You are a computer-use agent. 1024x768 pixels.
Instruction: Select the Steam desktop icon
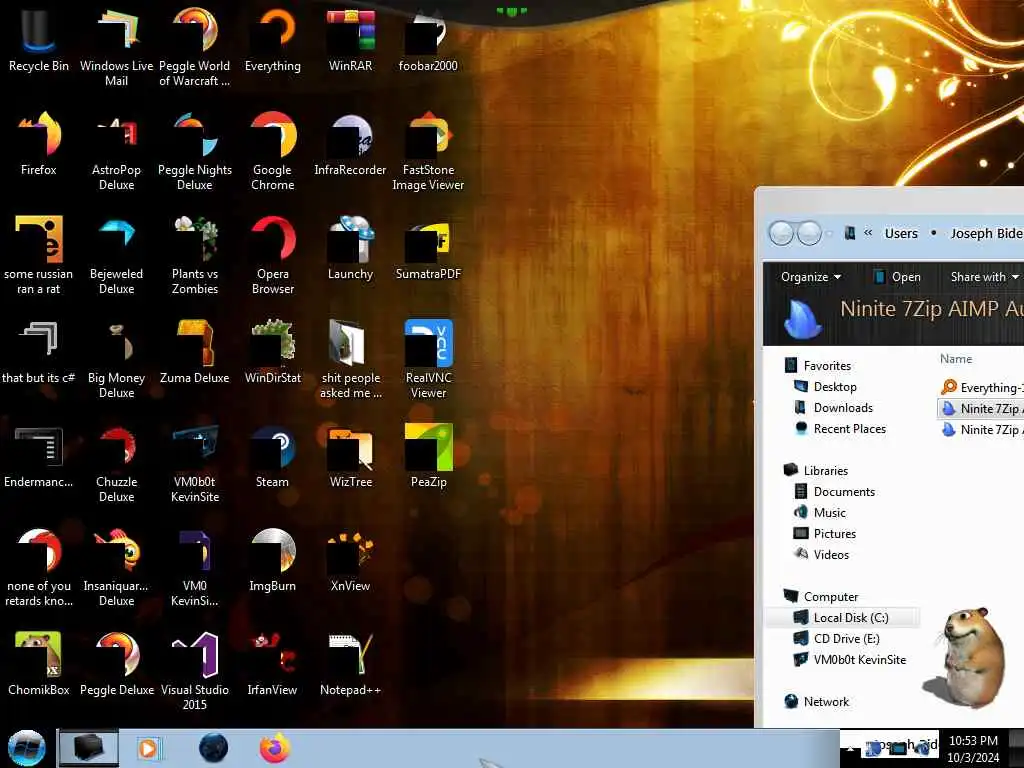click(x=272, y=456)
